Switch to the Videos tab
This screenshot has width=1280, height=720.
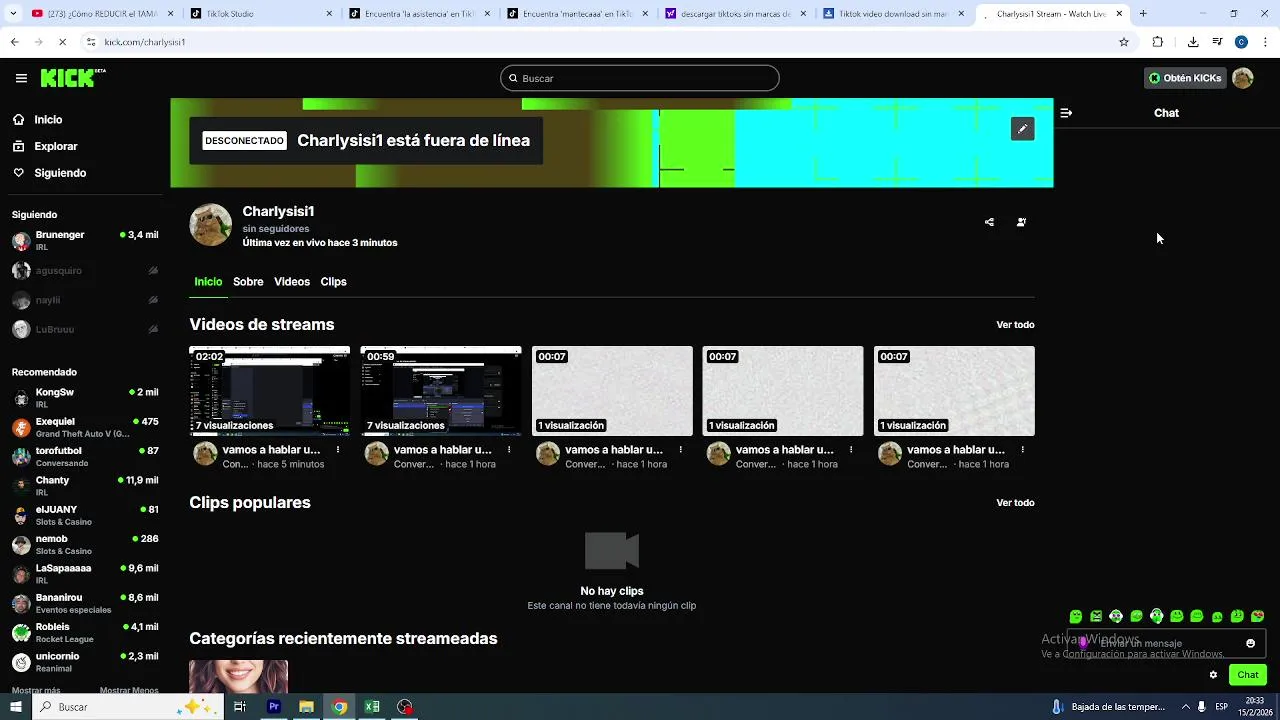[292, 282]
